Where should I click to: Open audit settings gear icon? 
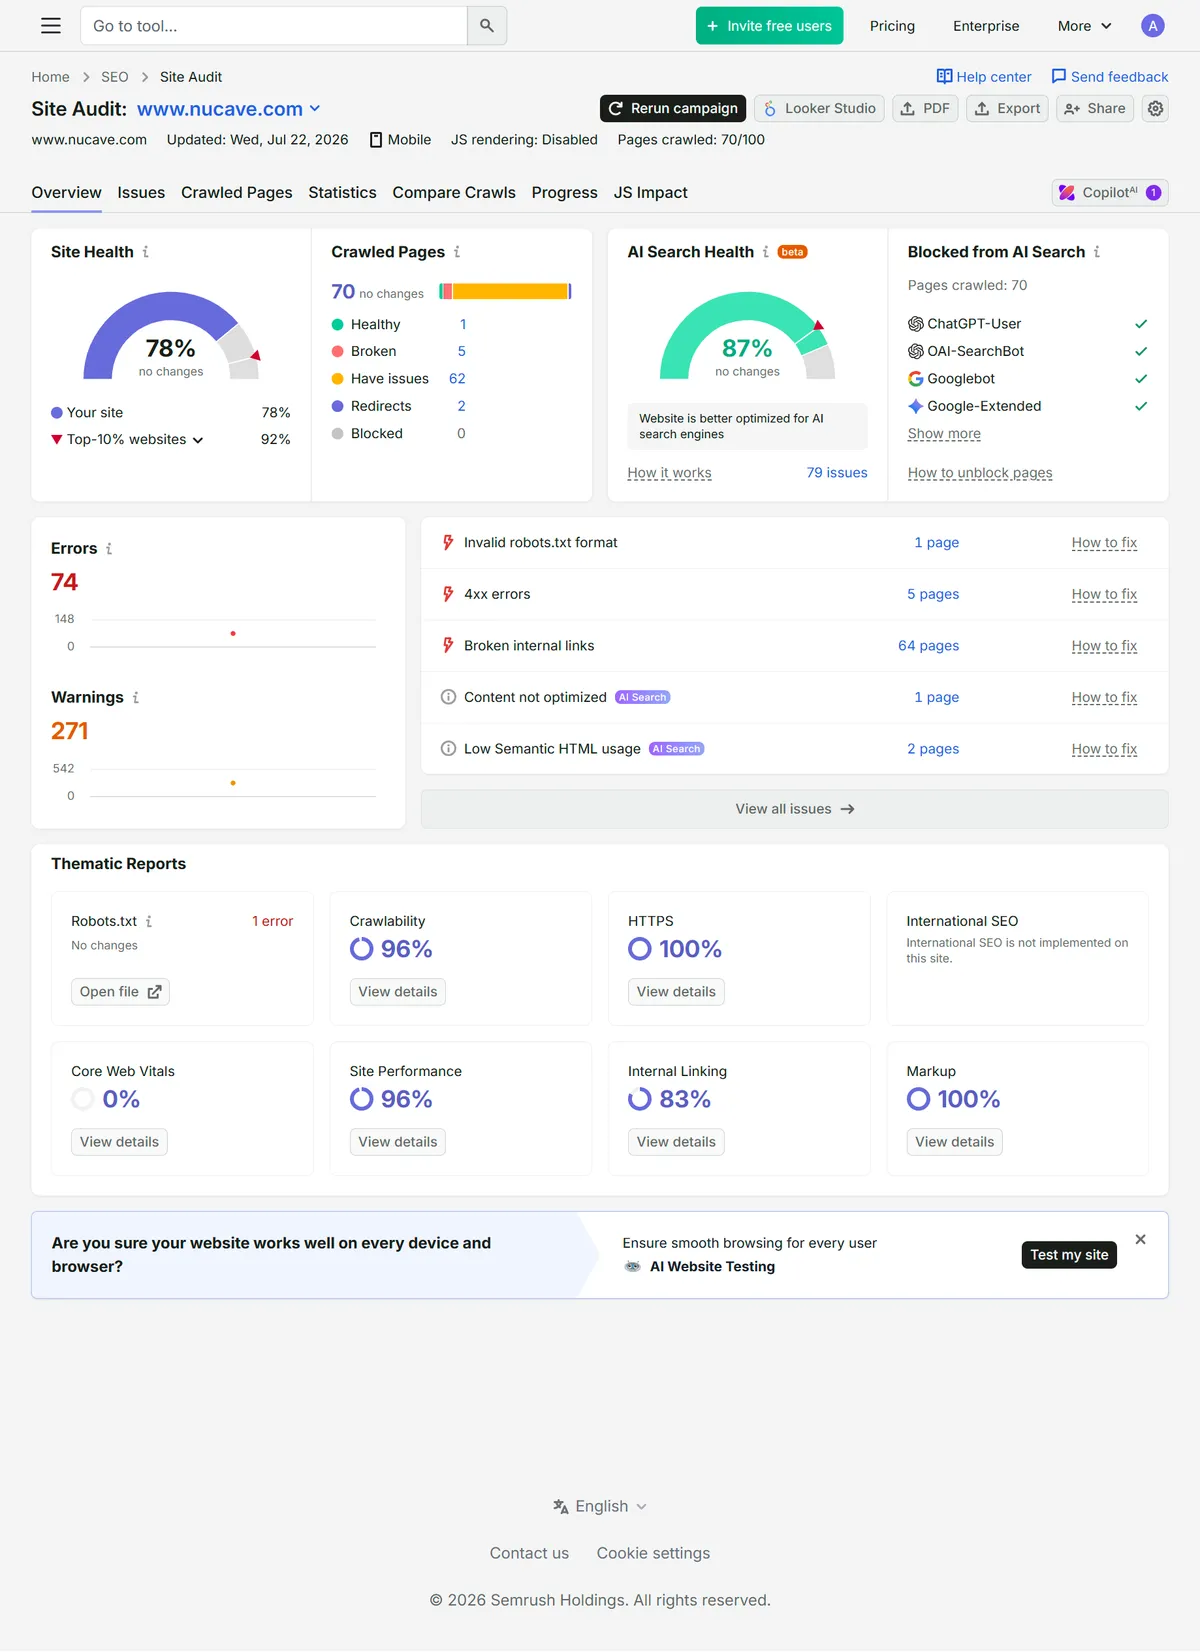1156,108
